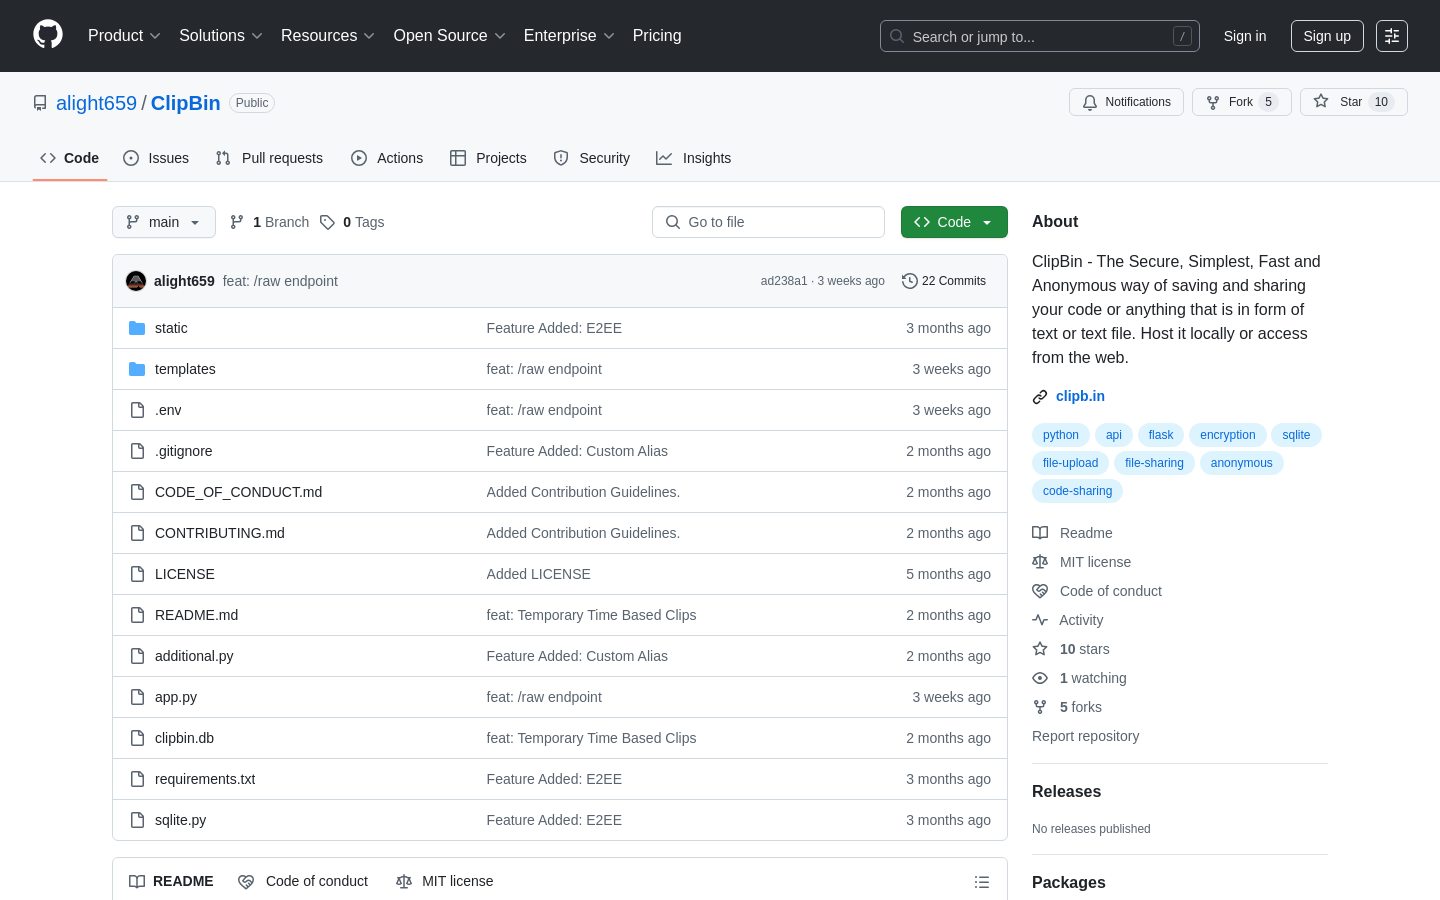This screenshot has height=900, width=1440.
Task: Click the Releases heading link
Action: [1066, 791]
